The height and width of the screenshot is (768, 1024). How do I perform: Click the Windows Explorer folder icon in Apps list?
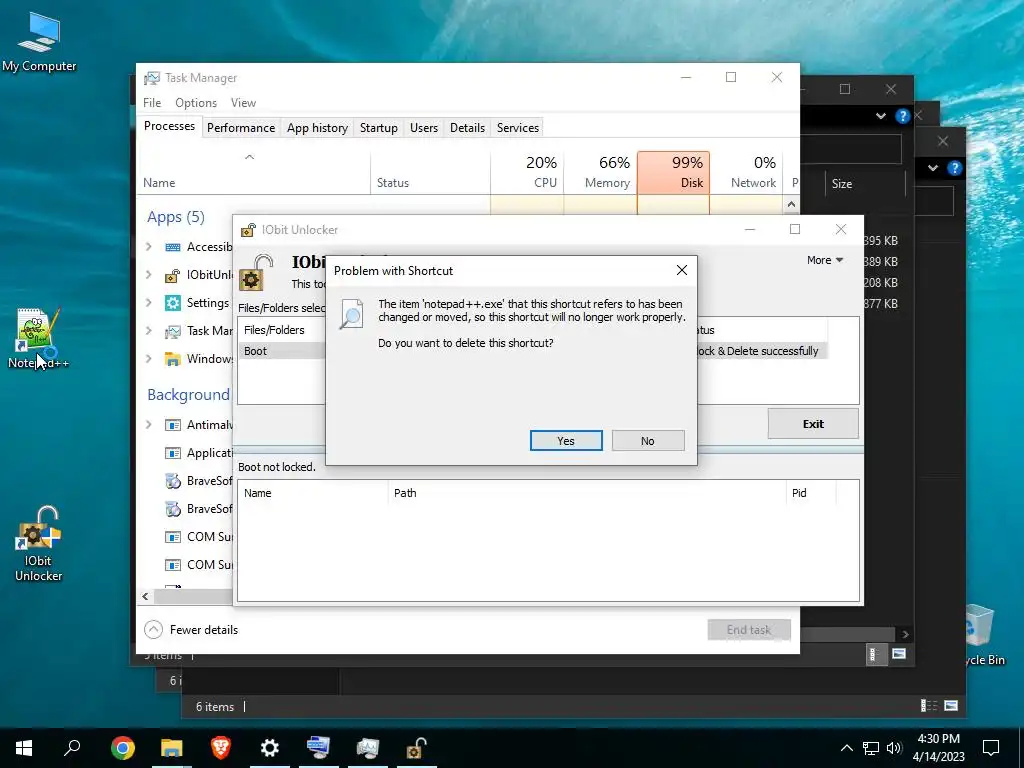pyautogui.click(x=173, y=359)
